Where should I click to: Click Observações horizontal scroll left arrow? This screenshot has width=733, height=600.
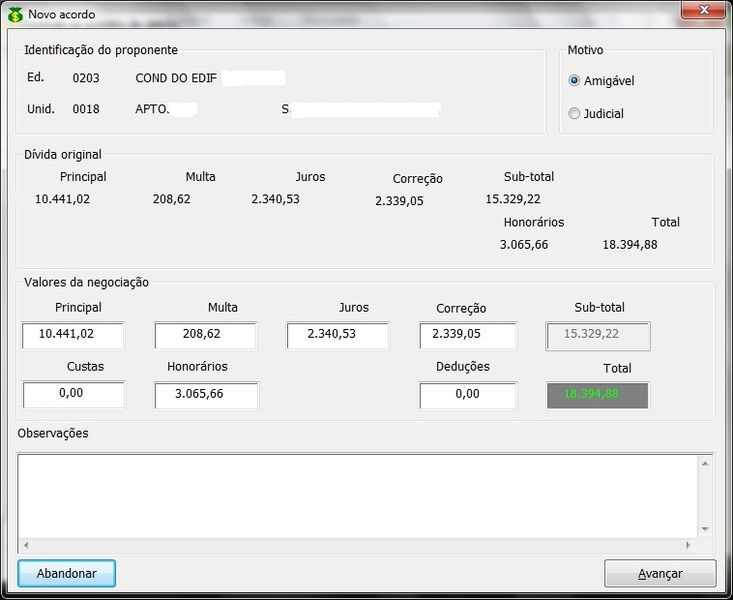(25, 545)
